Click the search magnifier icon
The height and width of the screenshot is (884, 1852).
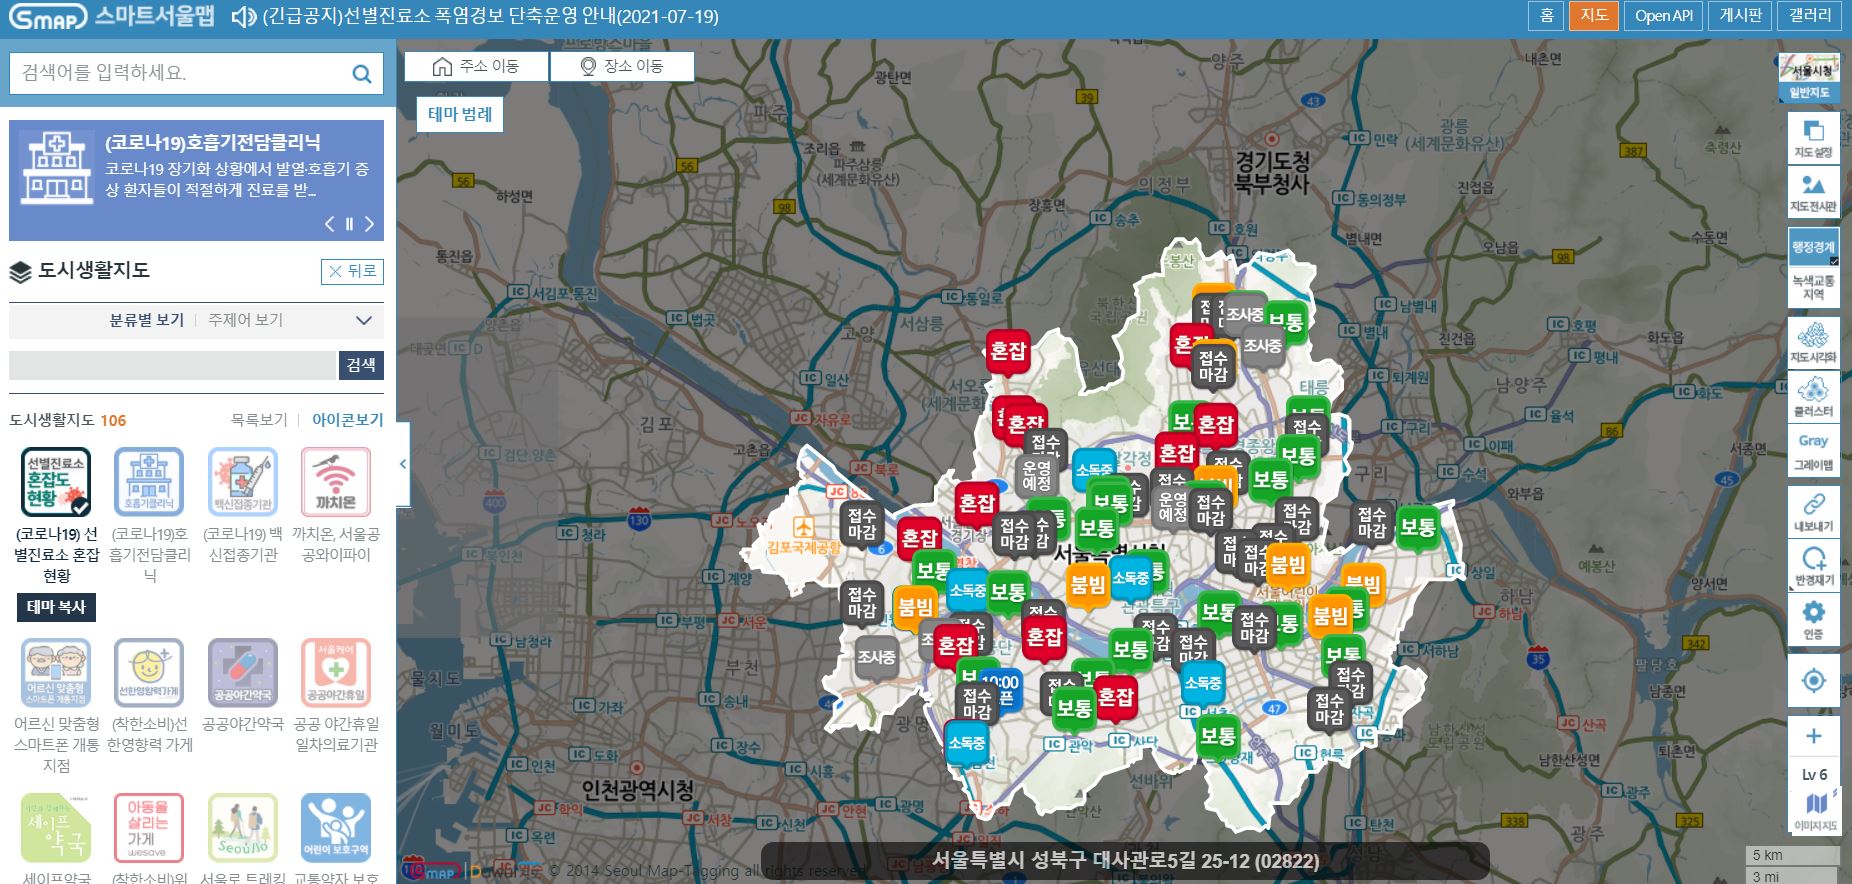[362, 73]
